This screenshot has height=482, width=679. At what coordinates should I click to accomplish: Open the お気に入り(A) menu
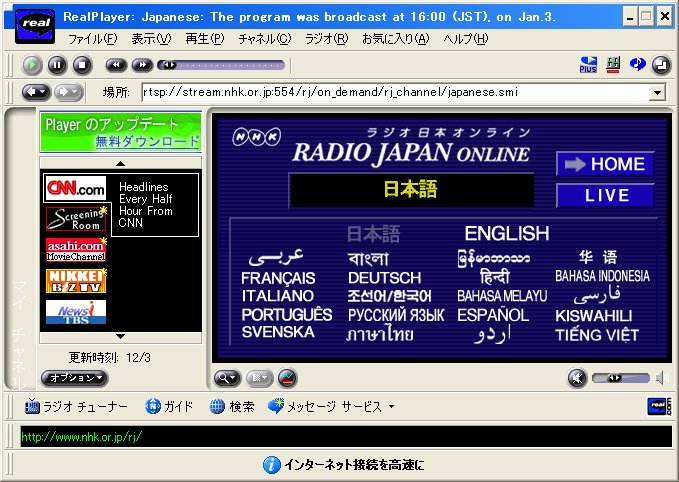pyautogui.click(x=396, y=39)
